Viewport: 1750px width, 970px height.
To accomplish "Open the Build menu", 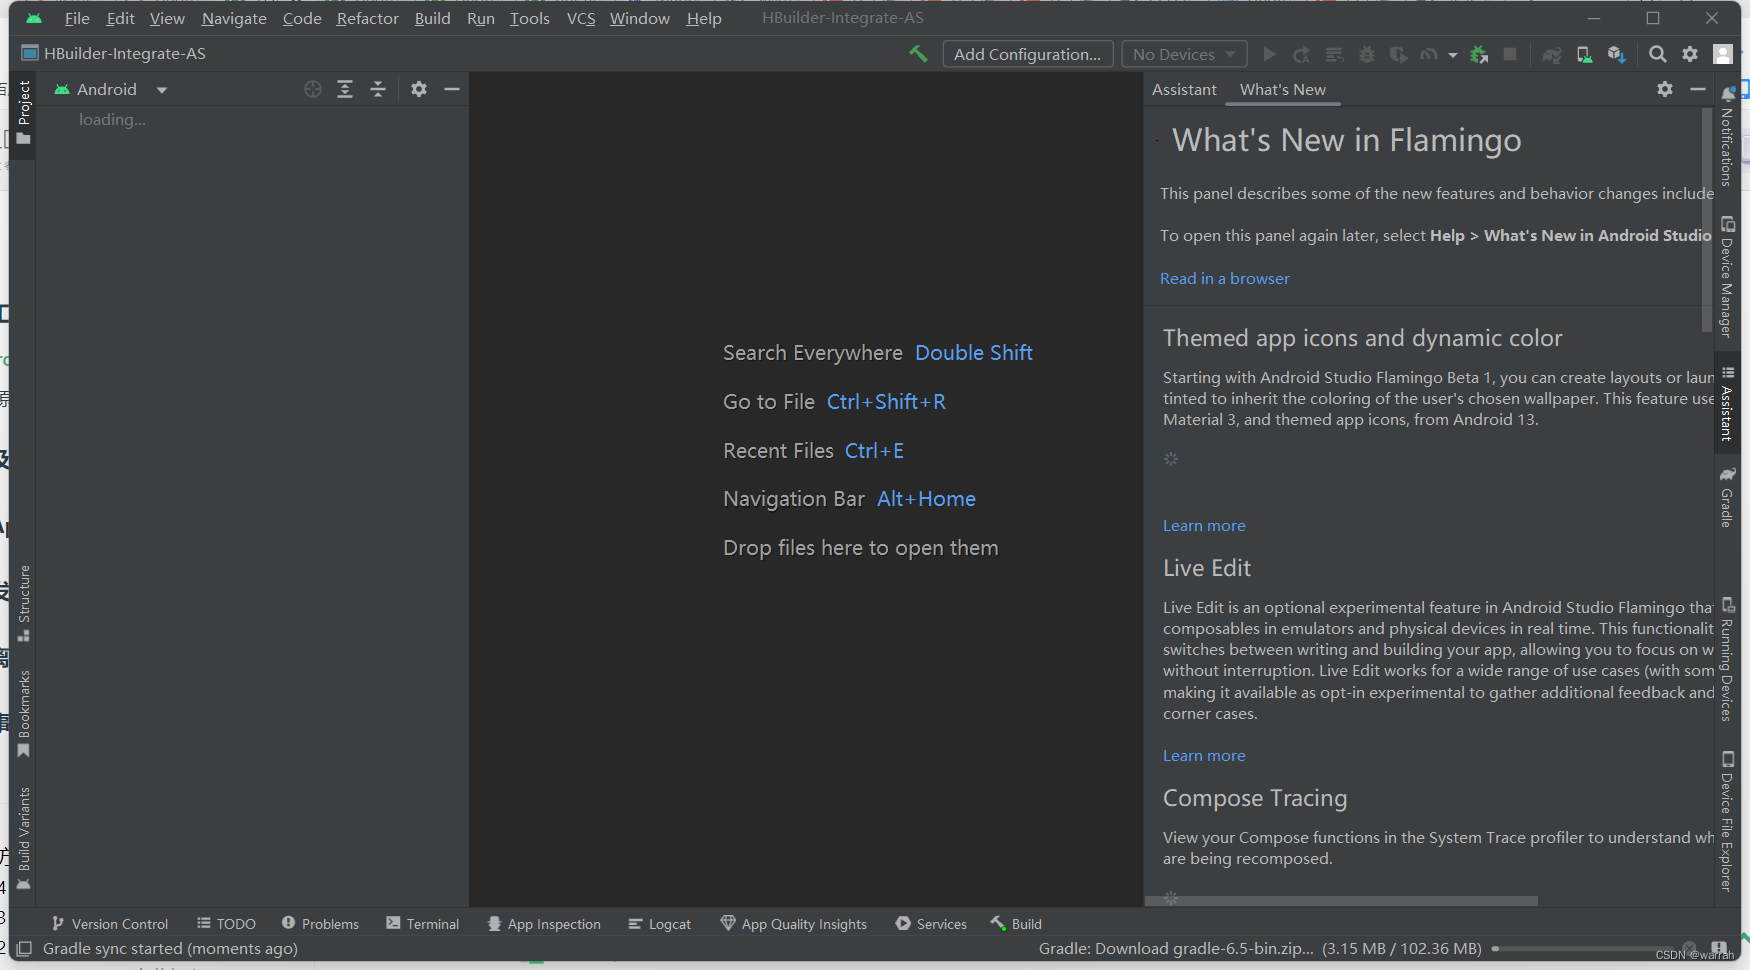I will (x=432, y=18).
